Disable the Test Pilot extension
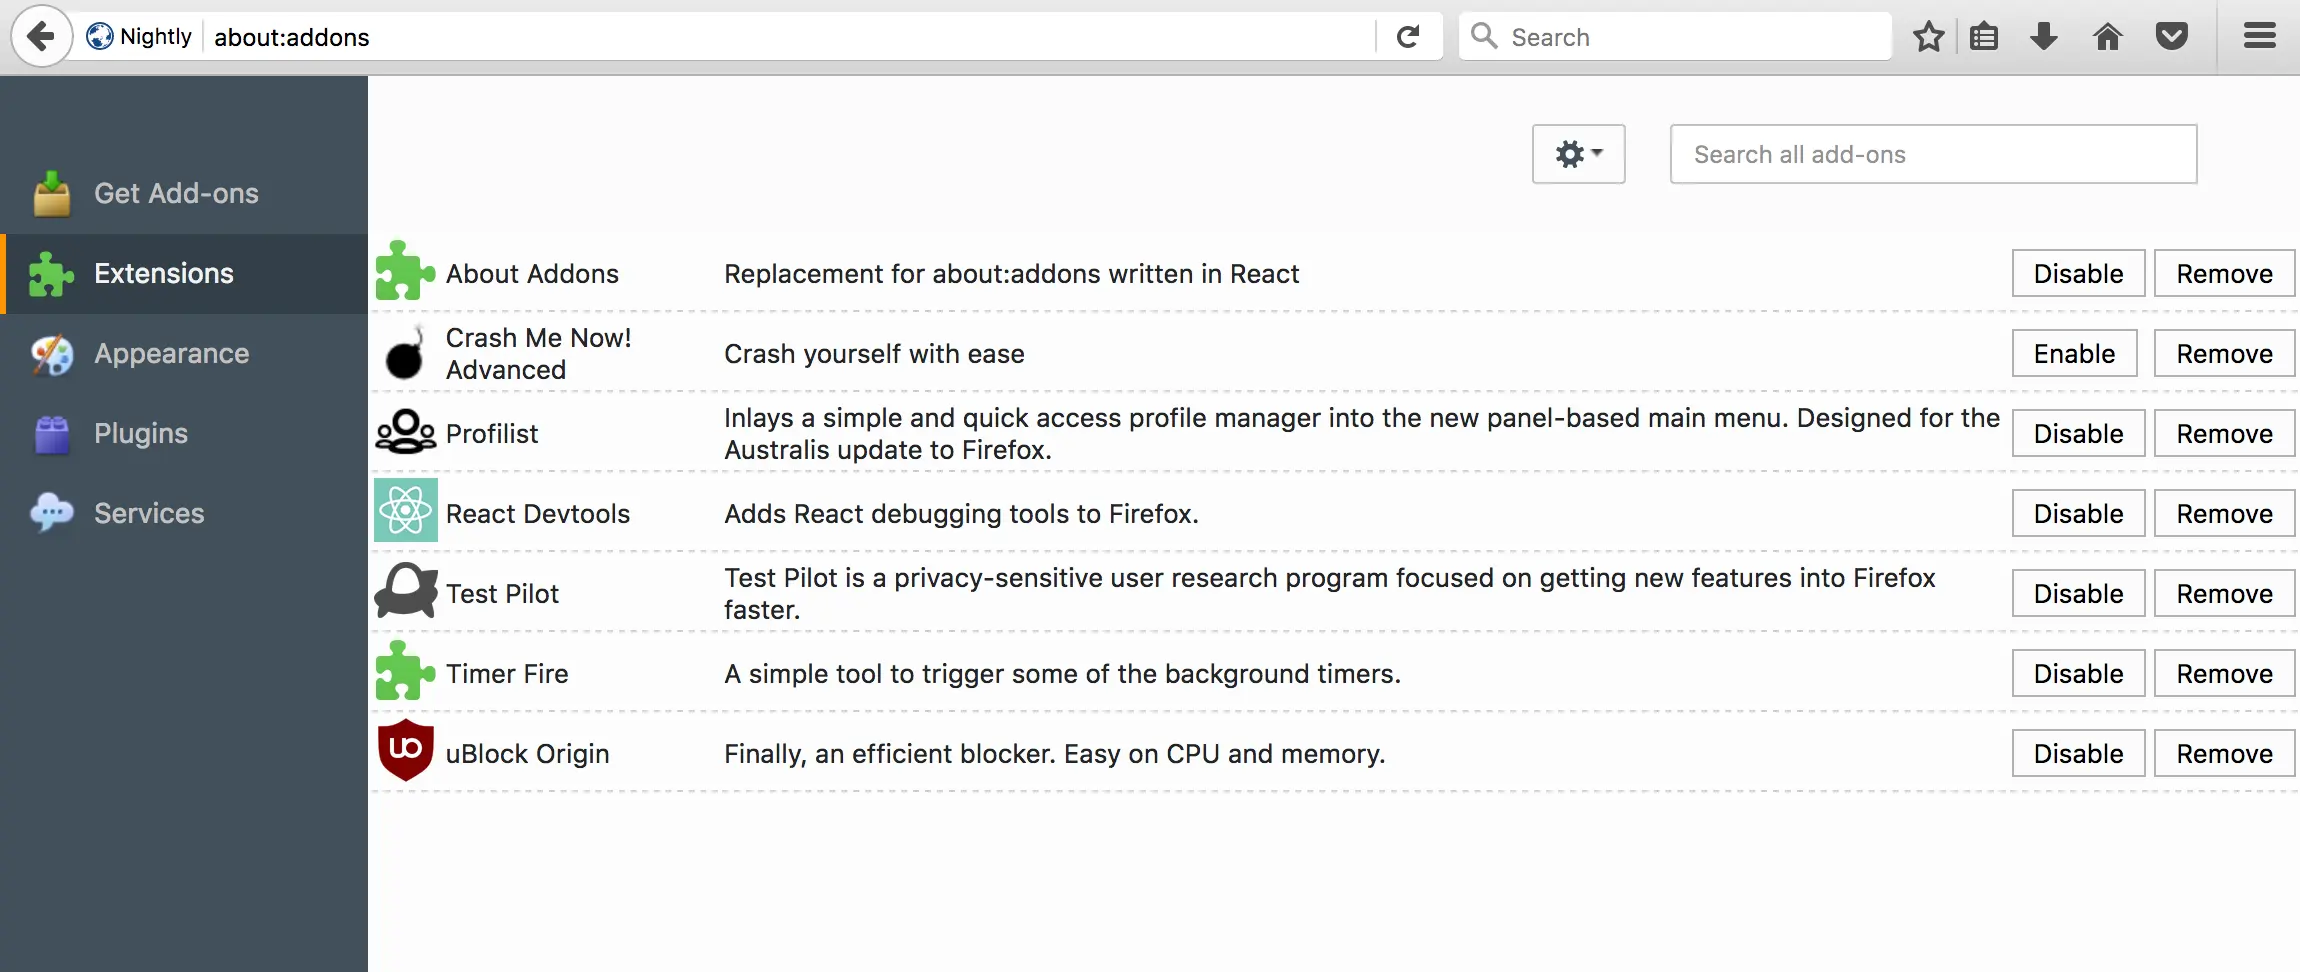Image resolution: width=2300 pixels, height=972 pixels. 2078,594
